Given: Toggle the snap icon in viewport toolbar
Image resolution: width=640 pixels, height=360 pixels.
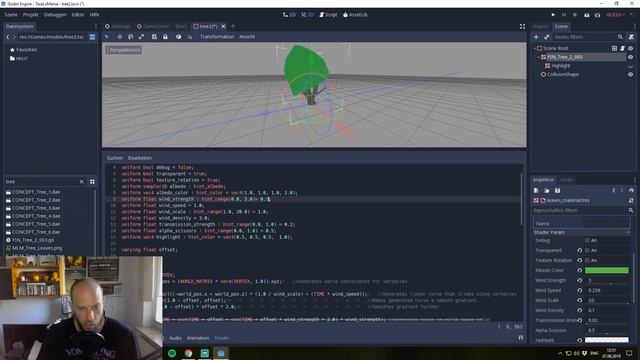Looking at the screenshot, I should [x=190, y=37].
